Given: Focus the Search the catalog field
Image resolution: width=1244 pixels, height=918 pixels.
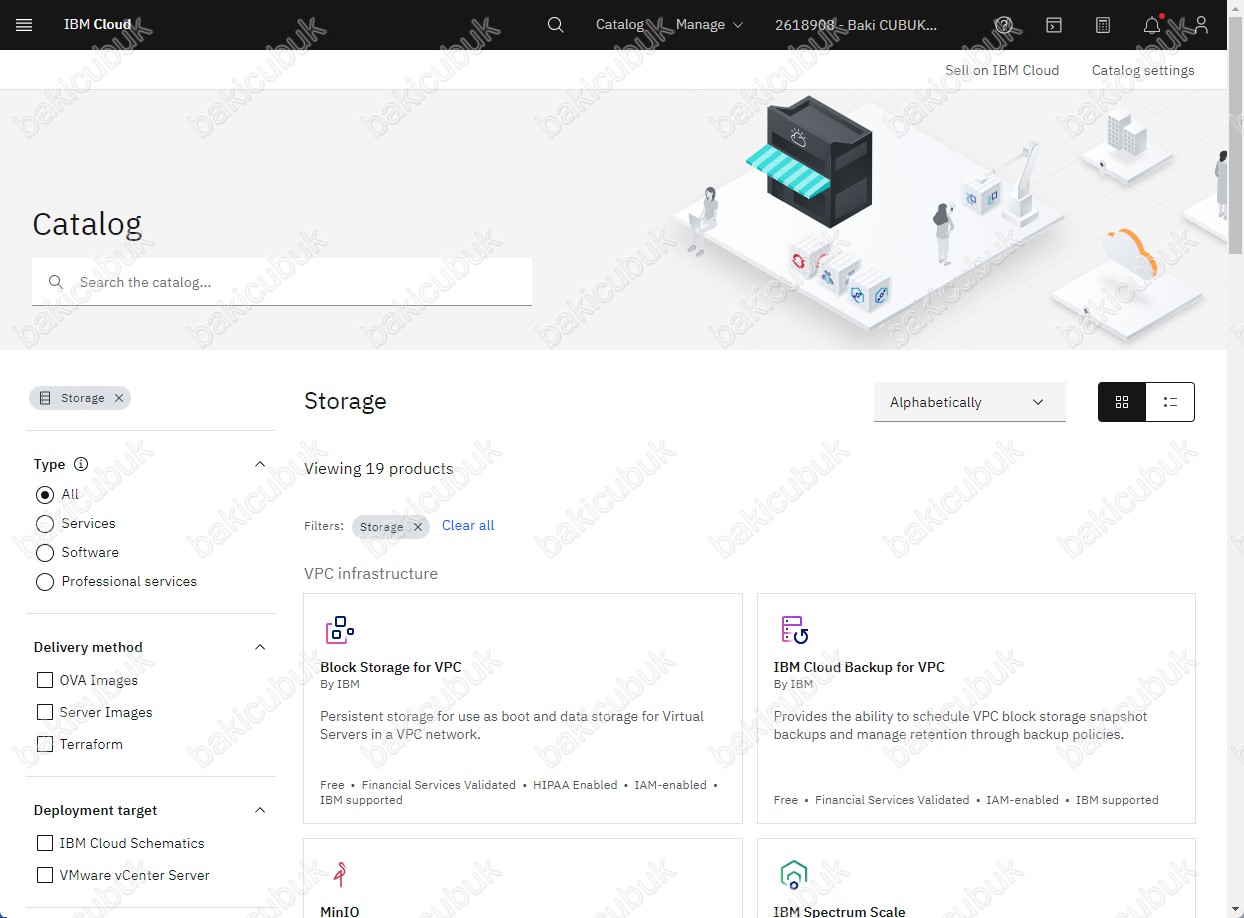Looking at the screenshot, I should 282,282.
